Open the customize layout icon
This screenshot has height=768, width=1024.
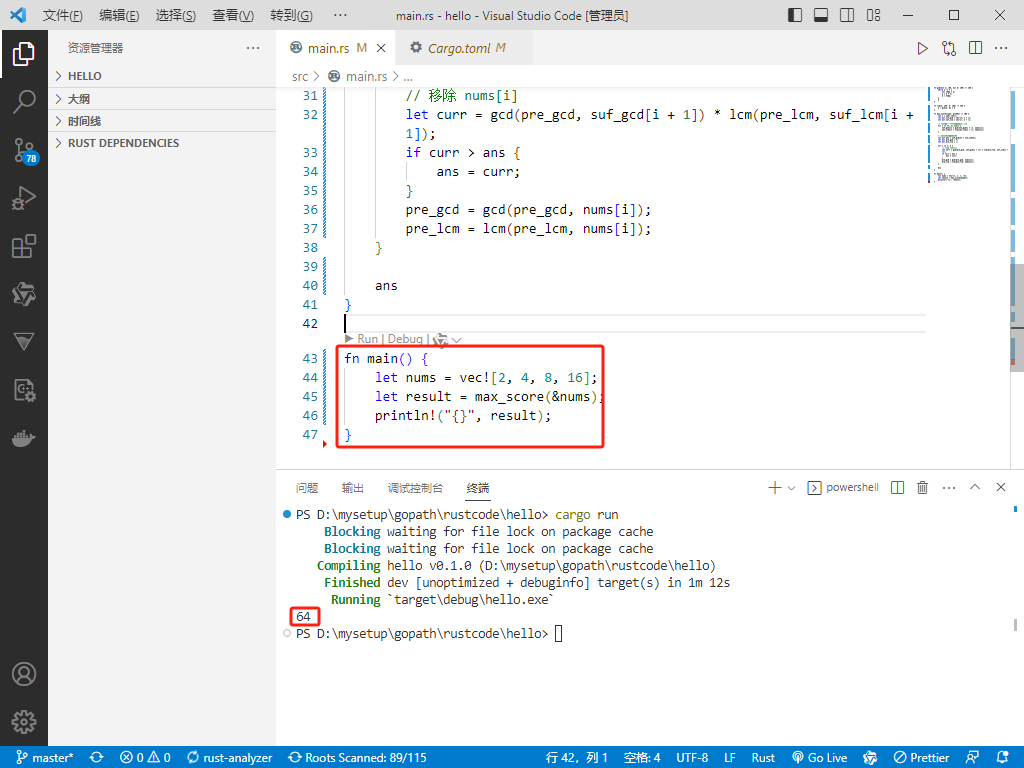click(873, 15)
